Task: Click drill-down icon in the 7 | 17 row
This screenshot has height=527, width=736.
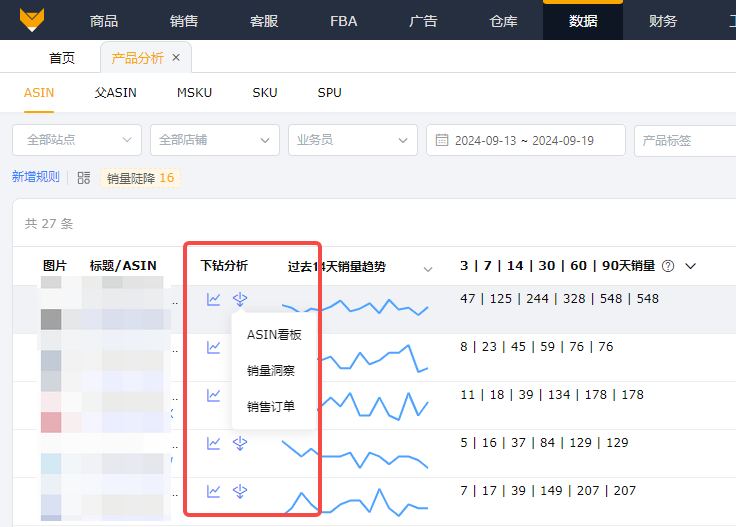Action: coord(240,491)
